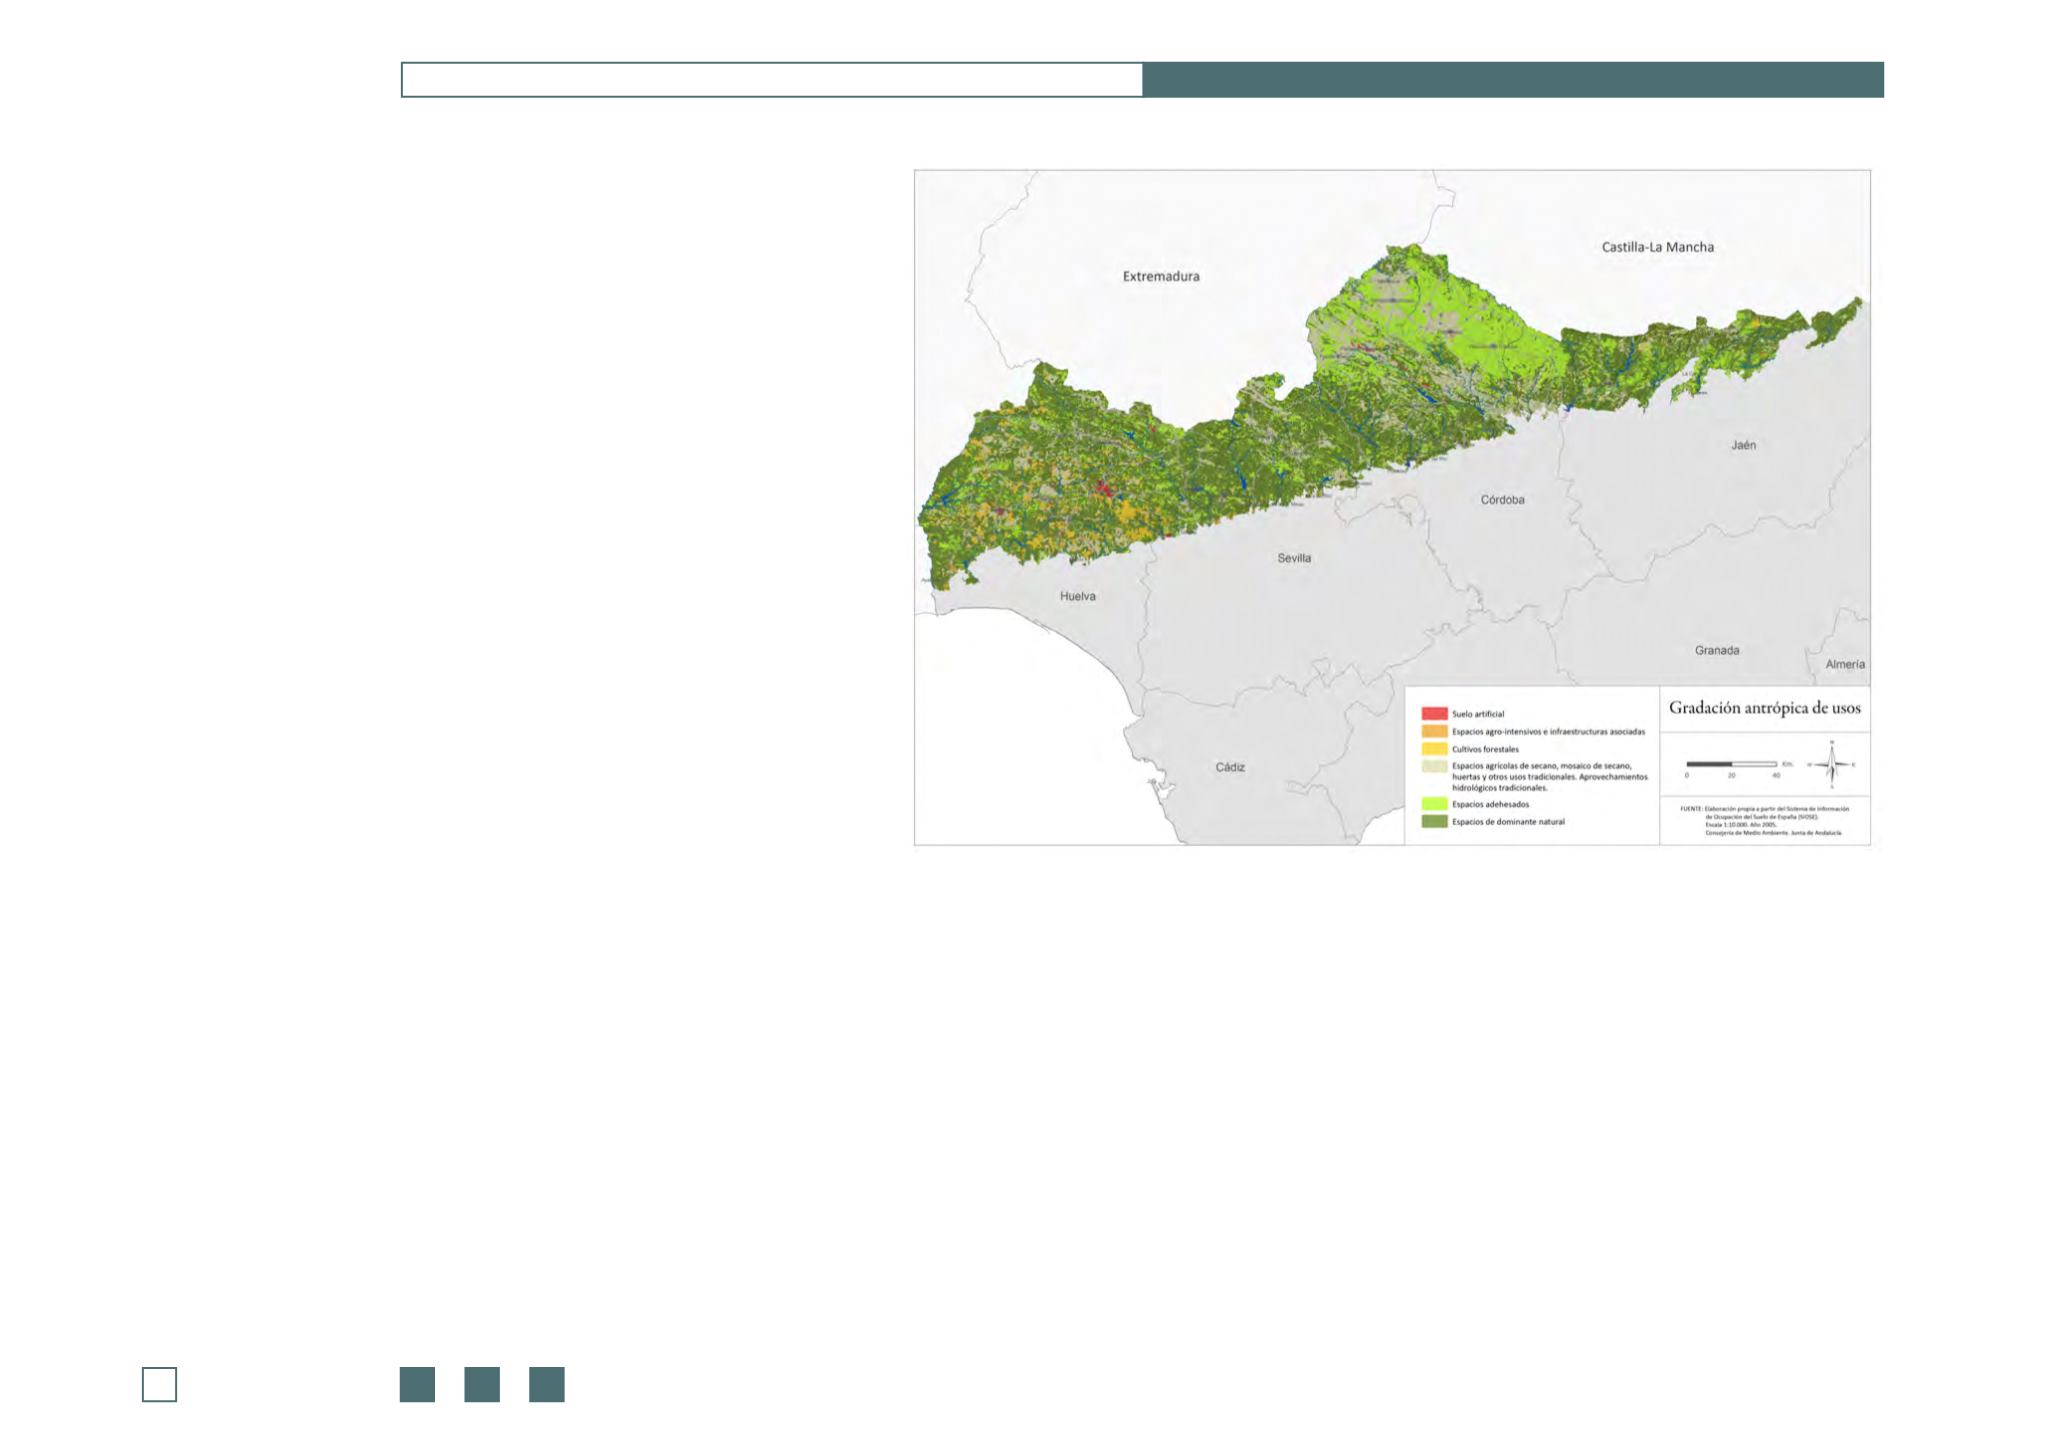
Task: Click the 'Sevilla' province label
Action: coord(1294,558)
